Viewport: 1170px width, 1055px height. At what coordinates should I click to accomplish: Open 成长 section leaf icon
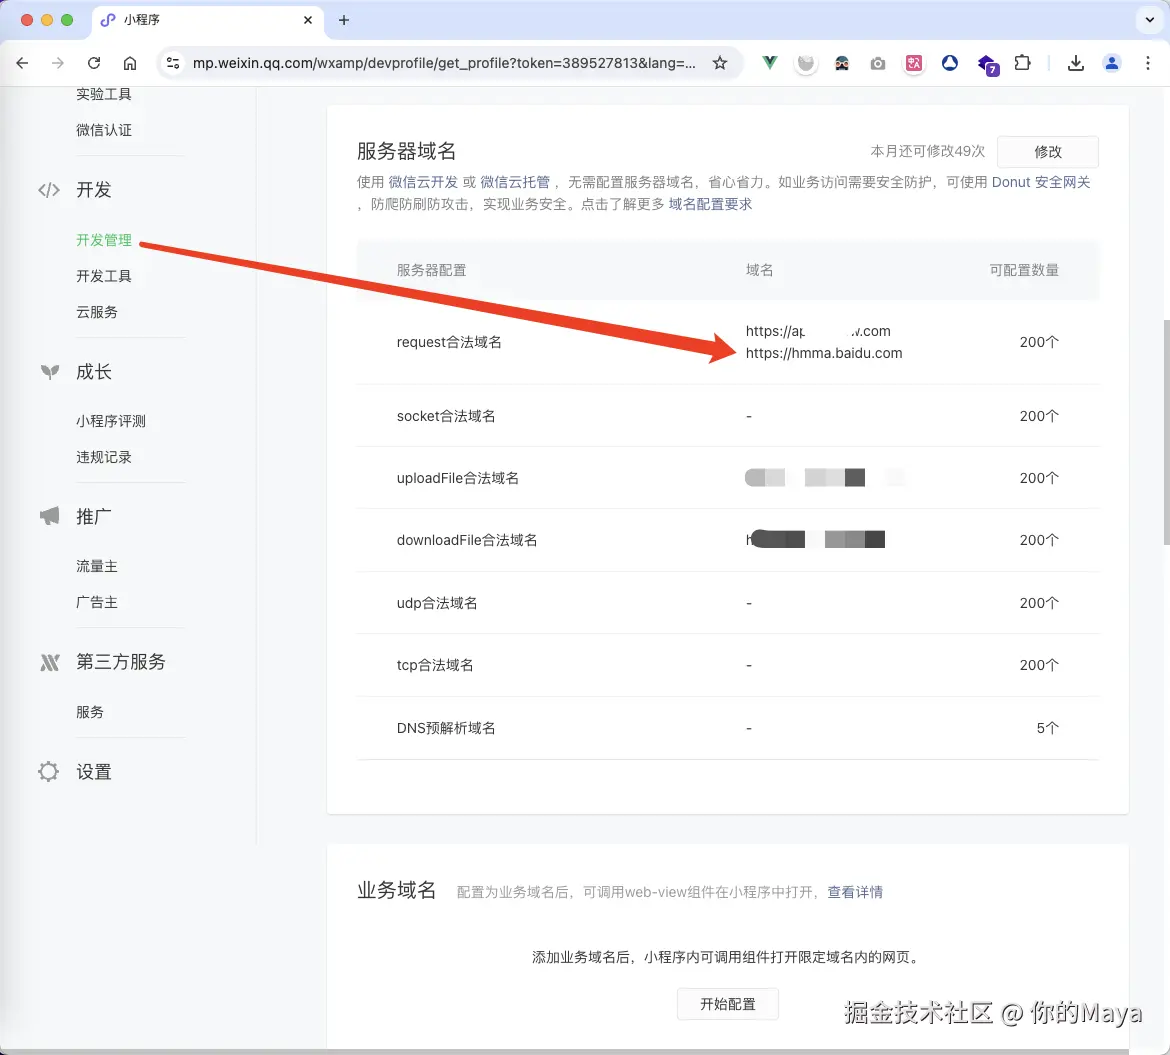(49, 372)
